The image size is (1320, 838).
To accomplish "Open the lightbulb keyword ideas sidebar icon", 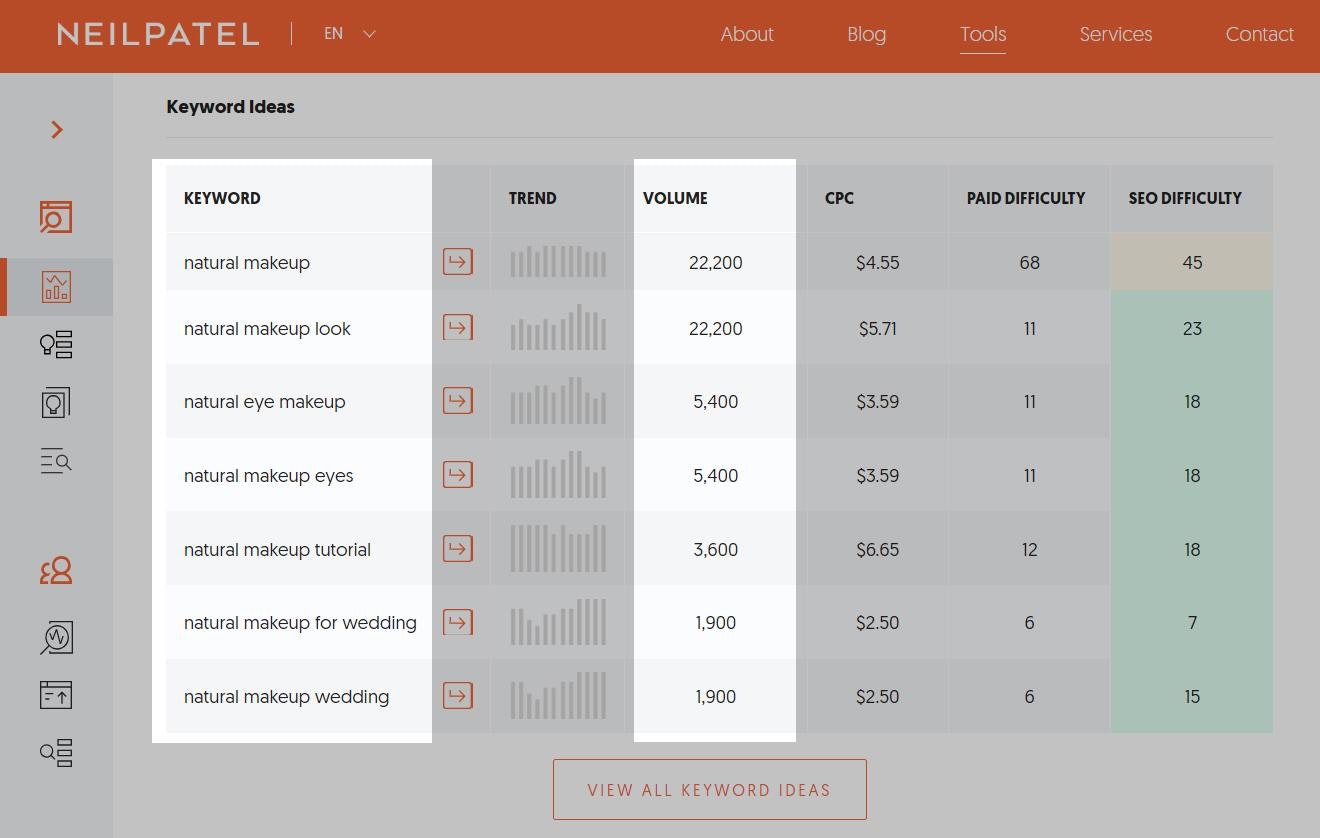I will tap(56, 345).
